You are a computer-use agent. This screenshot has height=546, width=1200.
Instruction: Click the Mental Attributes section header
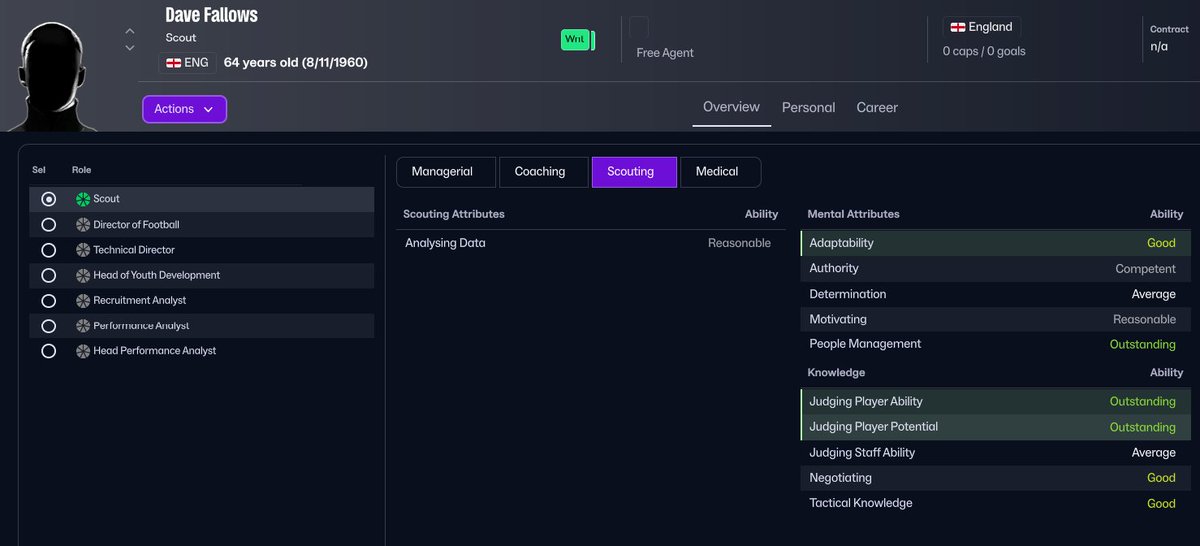pos(853,214)
